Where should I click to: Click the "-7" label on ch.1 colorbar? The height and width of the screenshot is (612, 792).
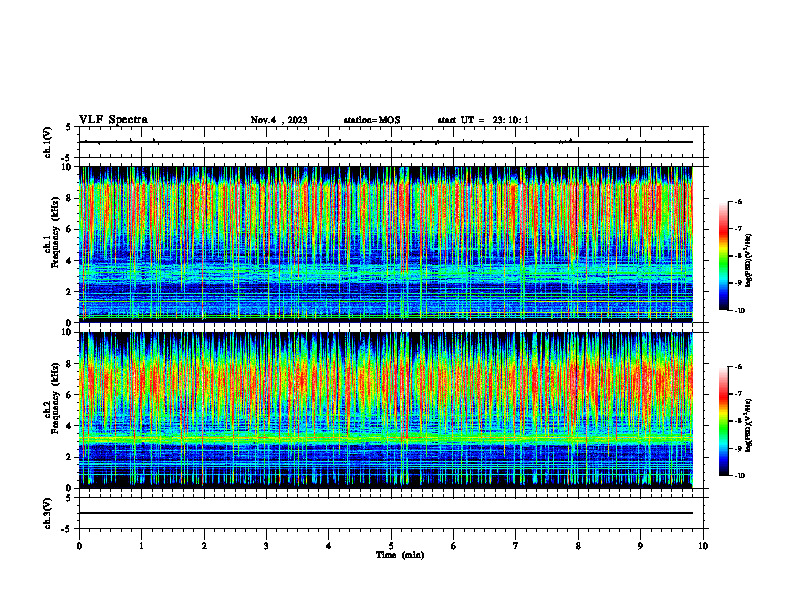[738, 229]
